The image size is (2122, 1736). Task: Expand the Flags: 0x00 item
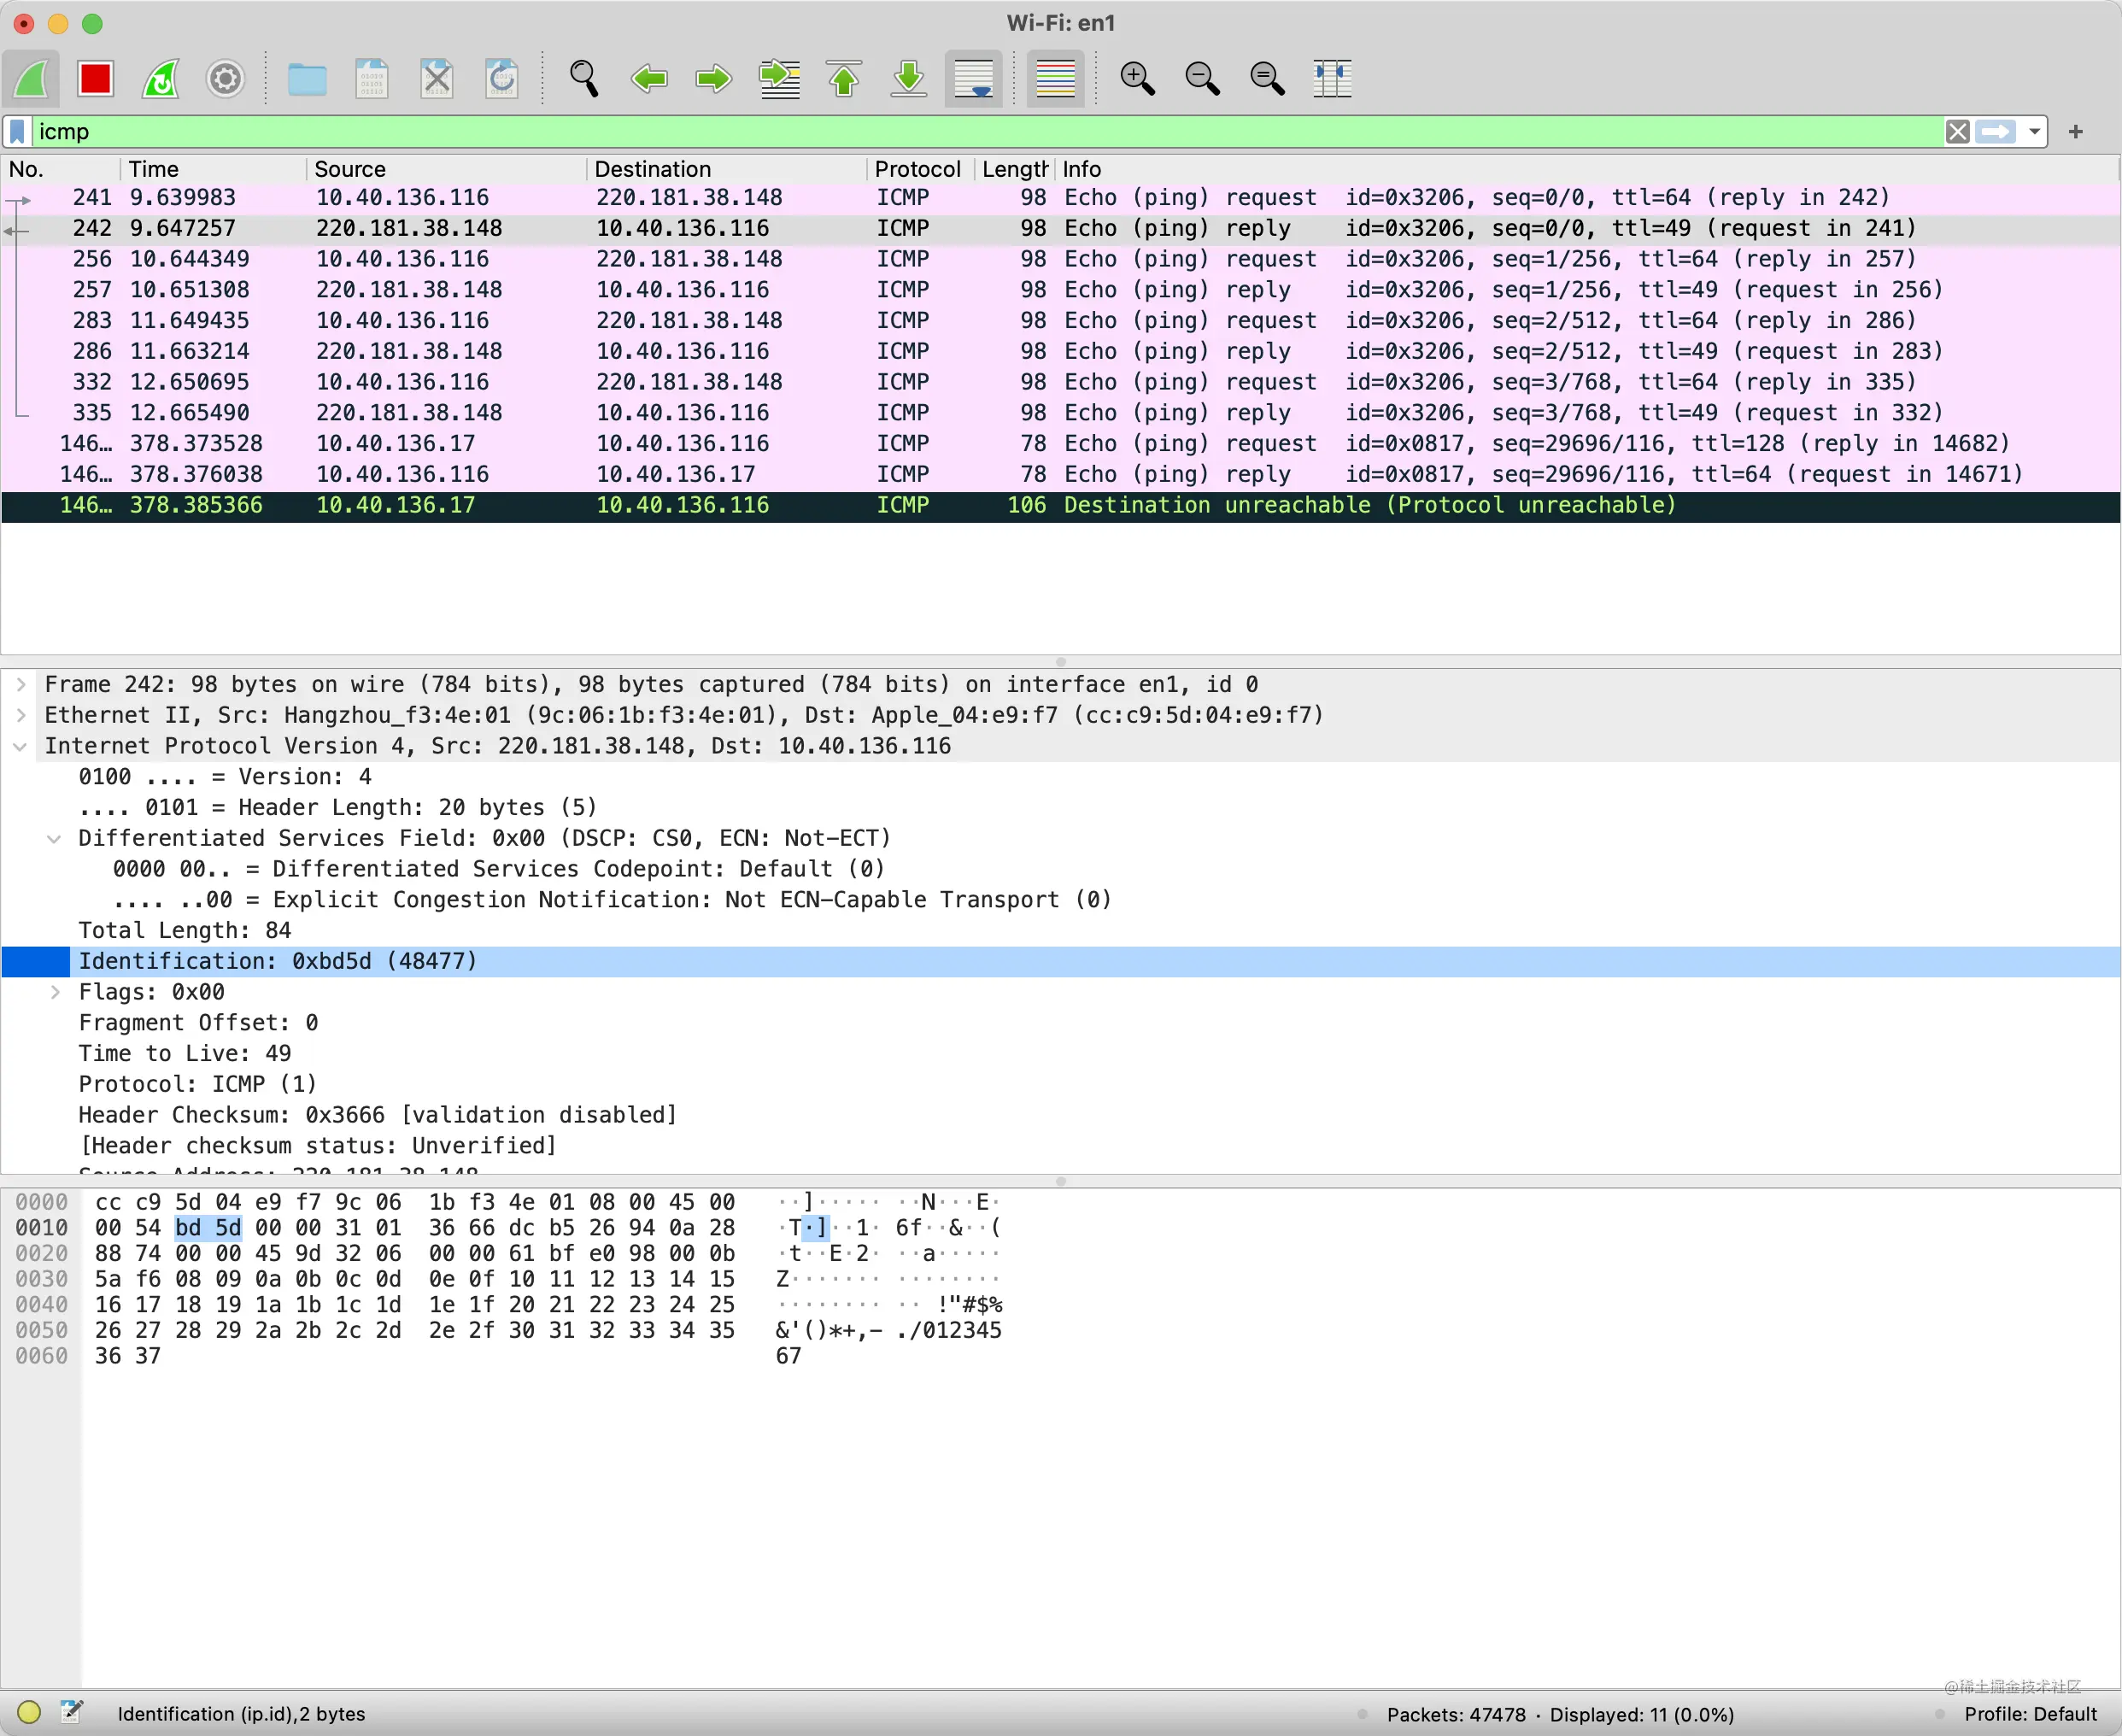(x=55, y=992)
